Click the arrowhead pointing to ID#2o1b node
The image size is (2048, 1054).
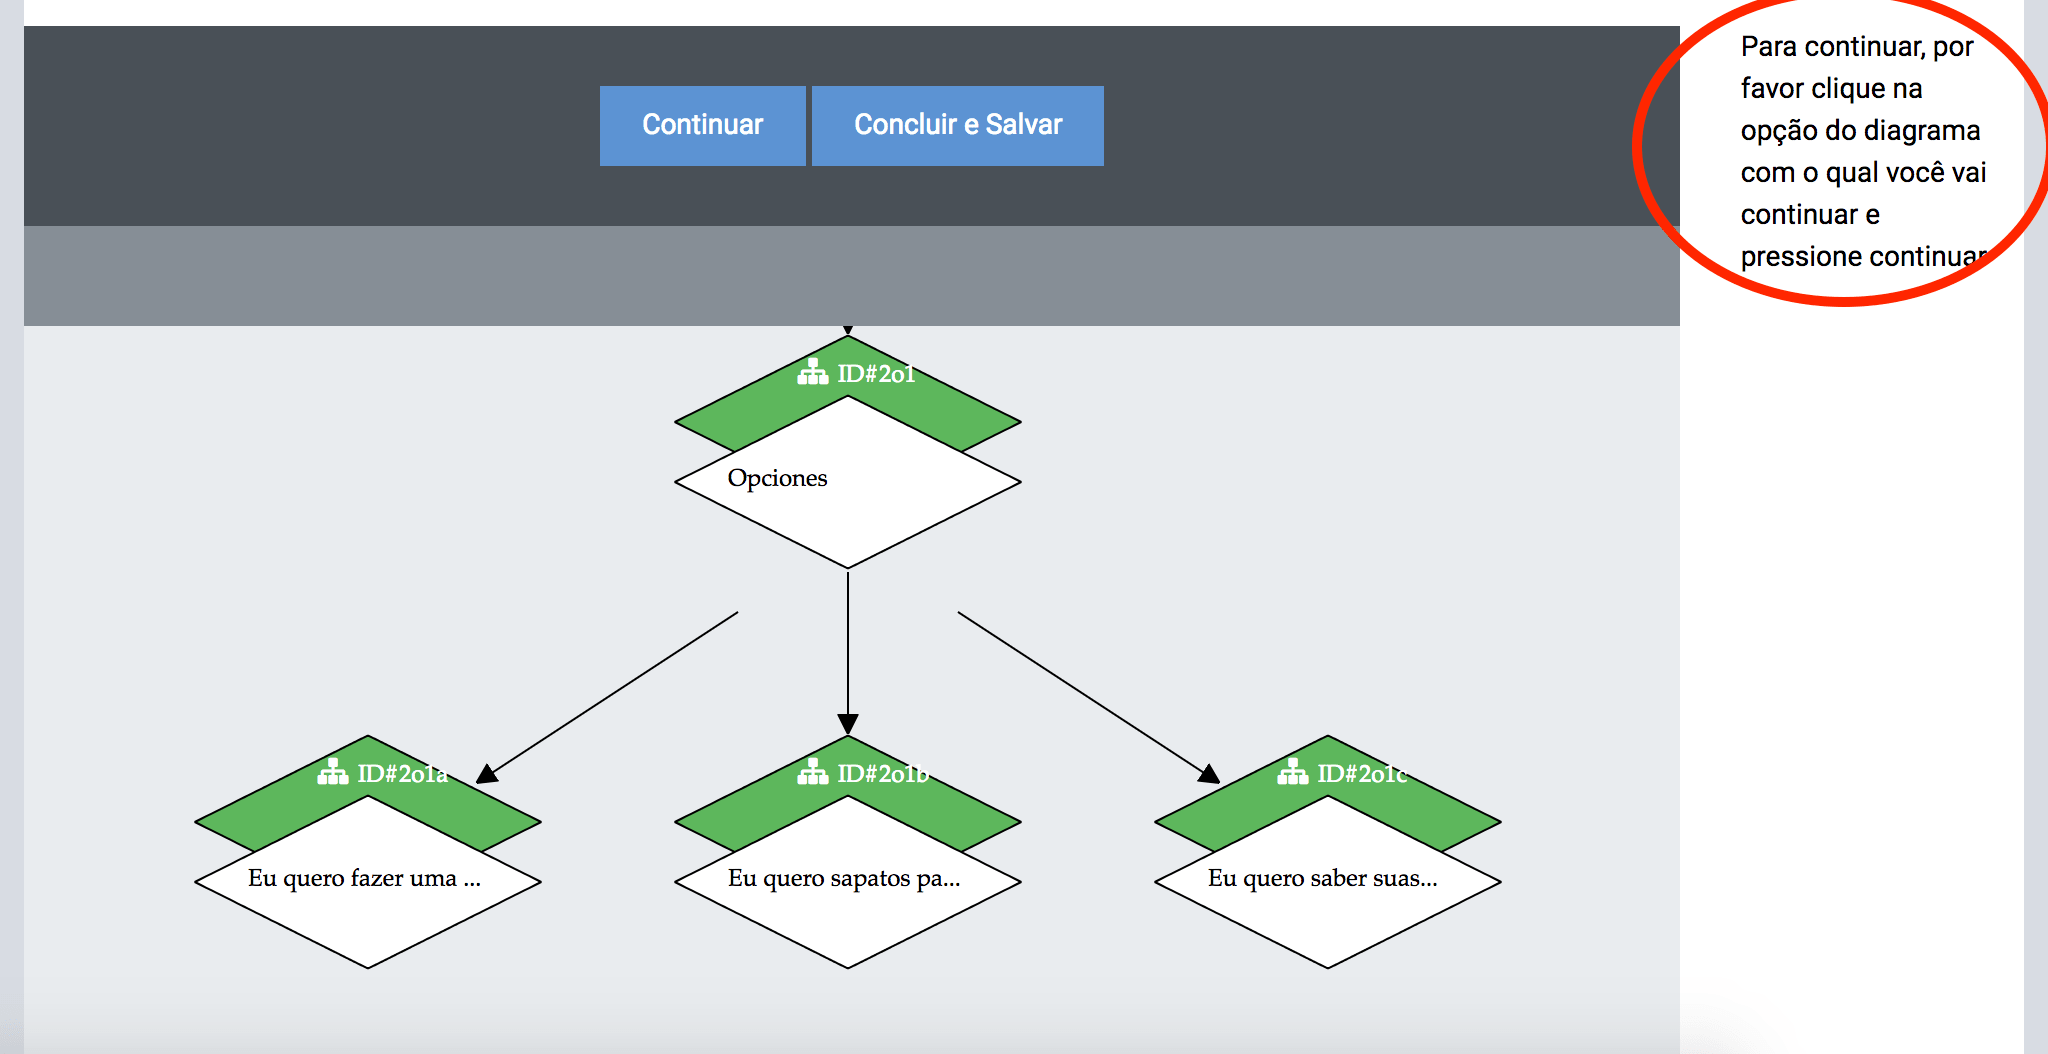click(x=848, y=724)
